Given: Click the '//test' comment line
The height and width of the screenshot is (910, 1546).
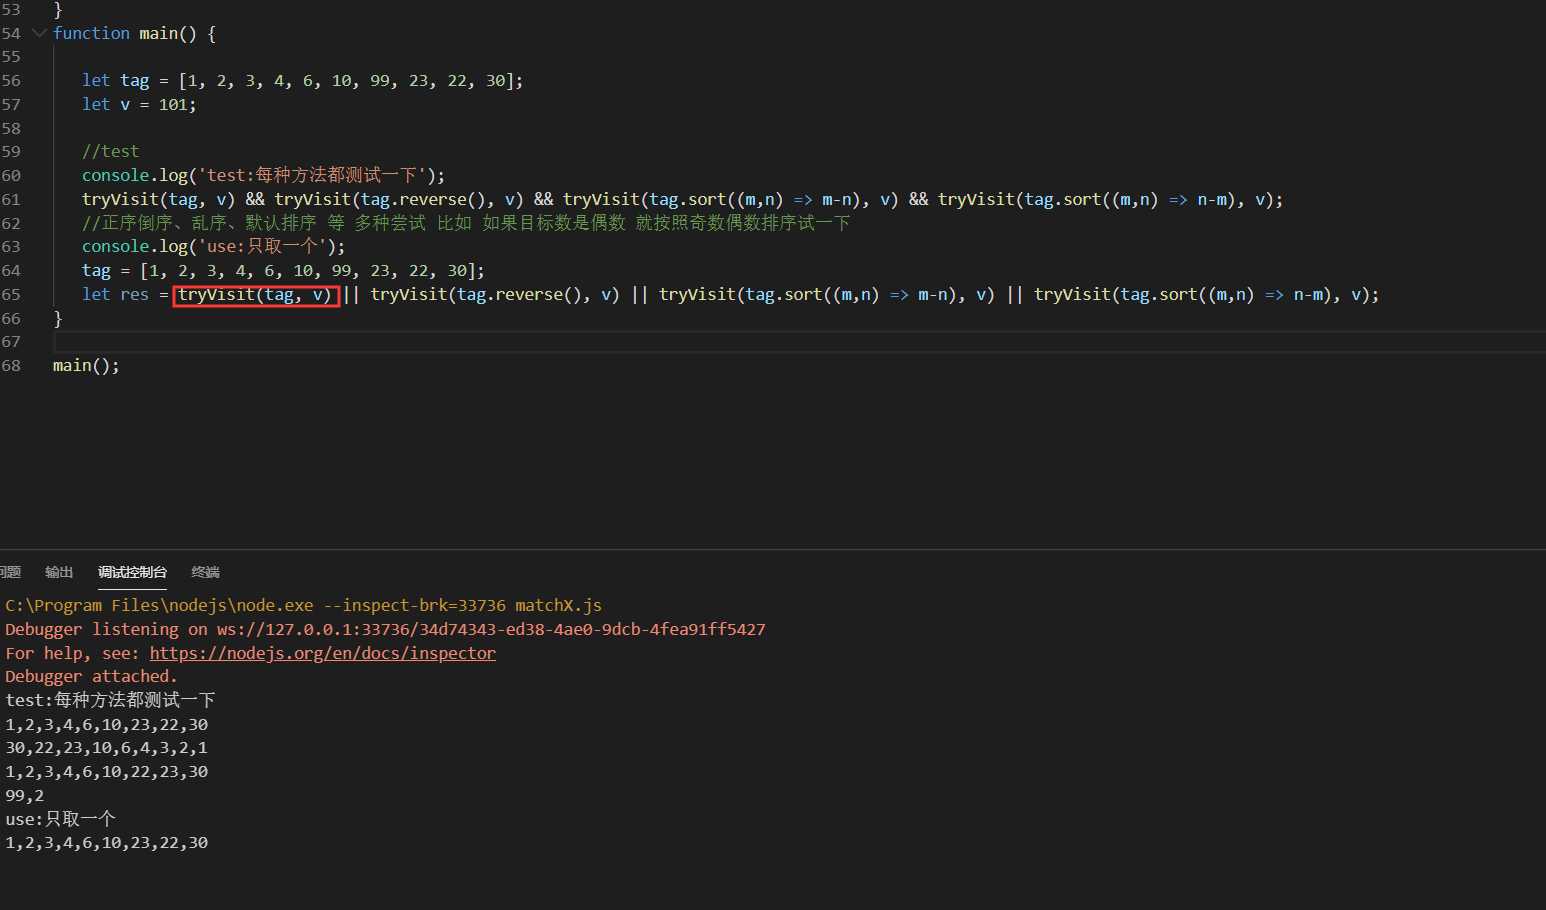Looking at the screenshot, I should 110,151.
